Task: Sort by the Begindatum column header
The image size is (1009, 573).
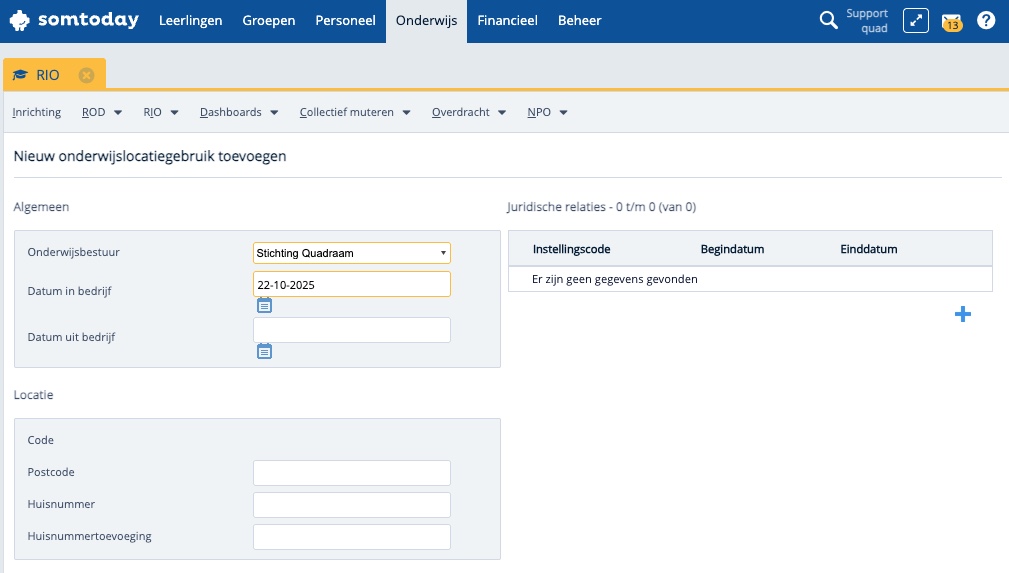Action: pyautogui.click(x=732, y=249)
